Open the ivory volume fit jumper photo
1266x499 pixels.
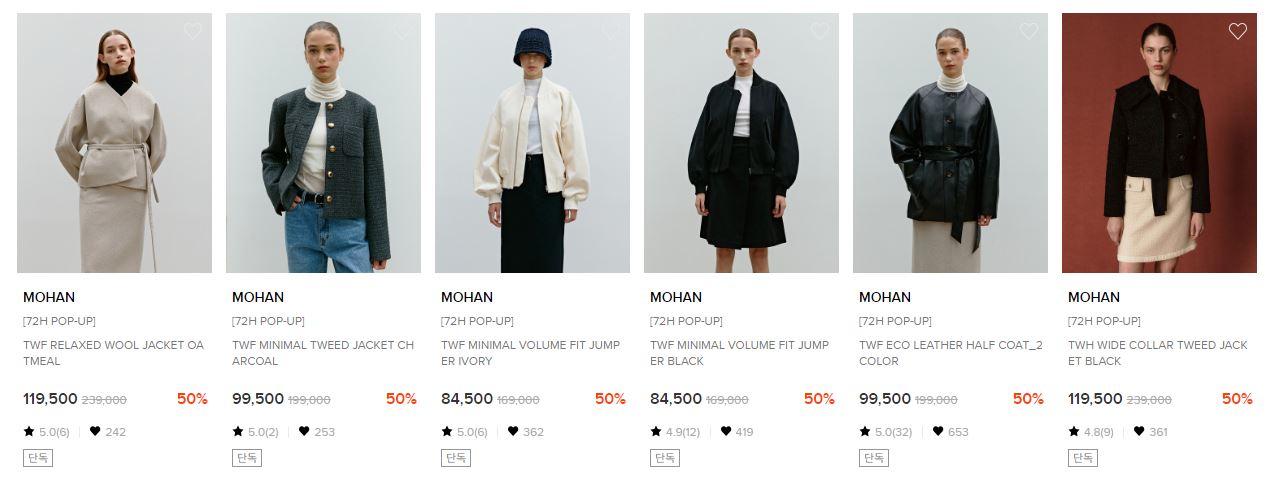pos(532,143)
